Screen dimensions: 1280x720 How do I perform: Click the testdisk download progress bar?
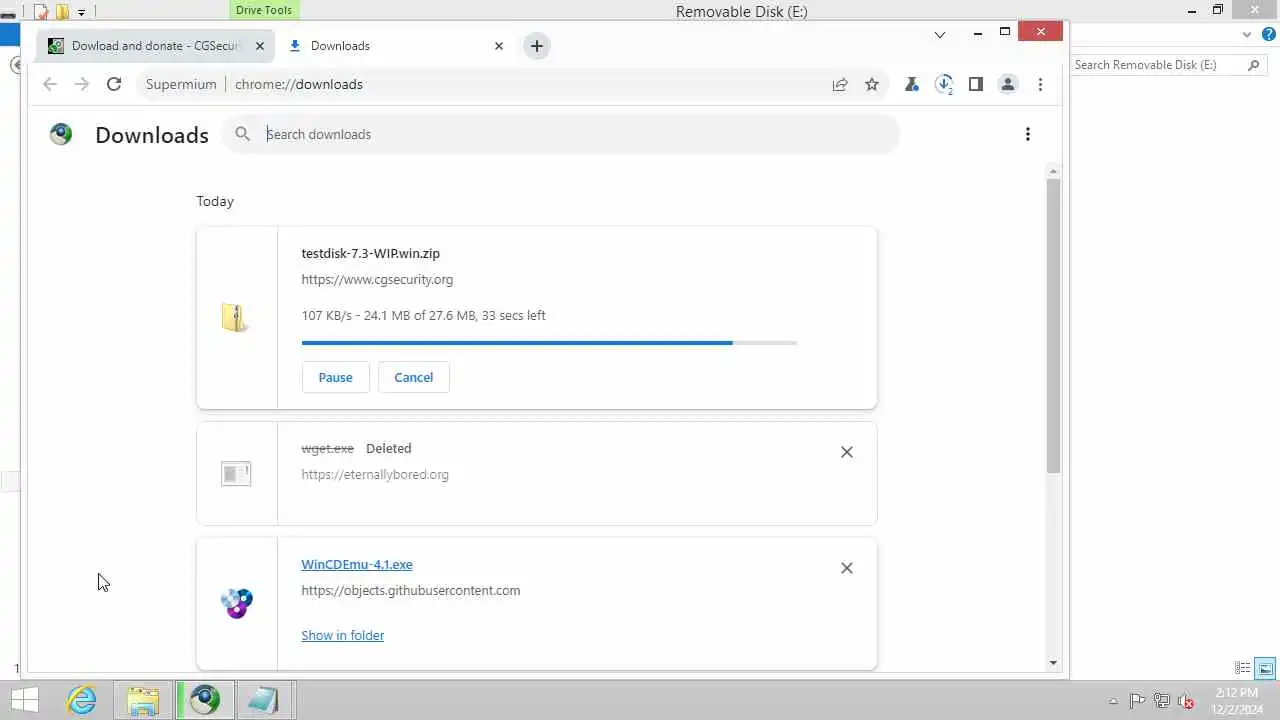click(x=549, y=343)
